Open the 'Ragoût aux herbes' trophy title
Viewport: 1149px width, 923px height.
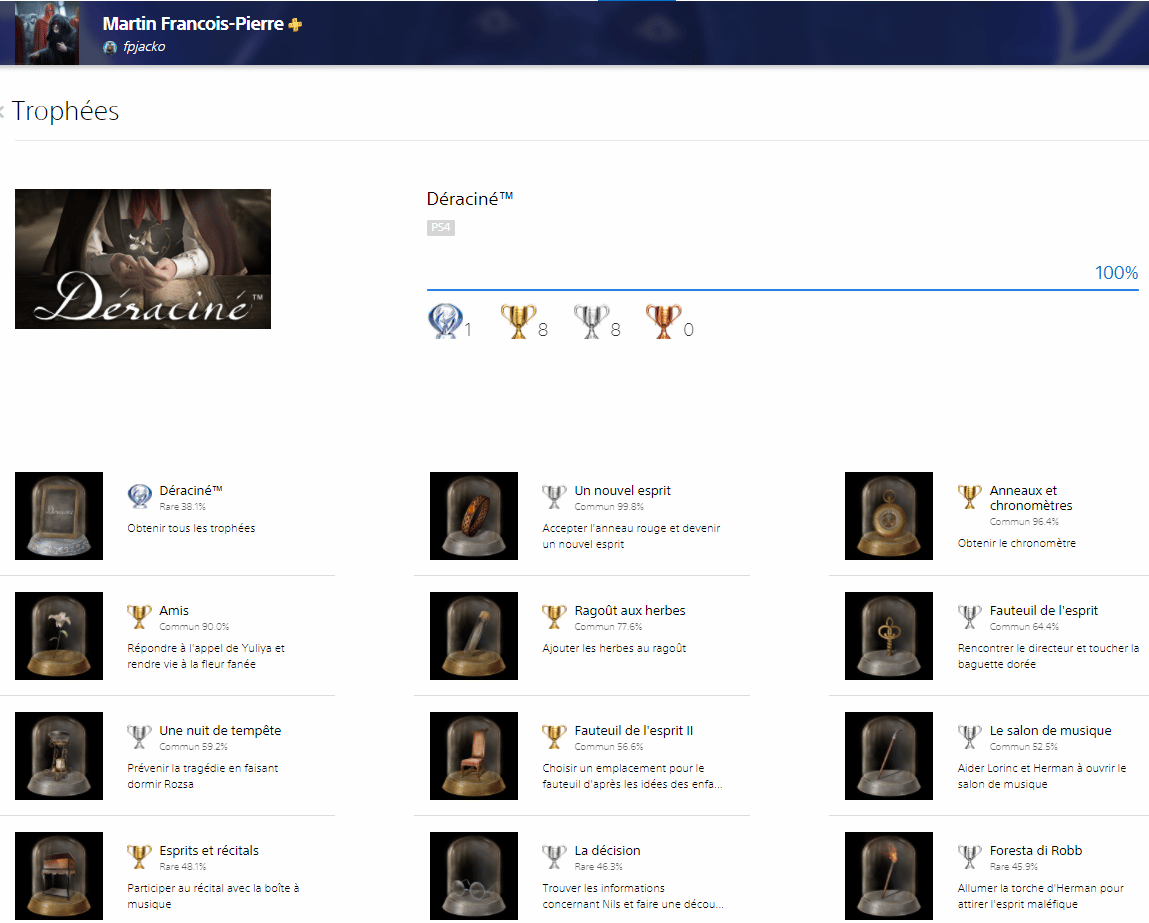pyautogui.click(x=629, y=611)
